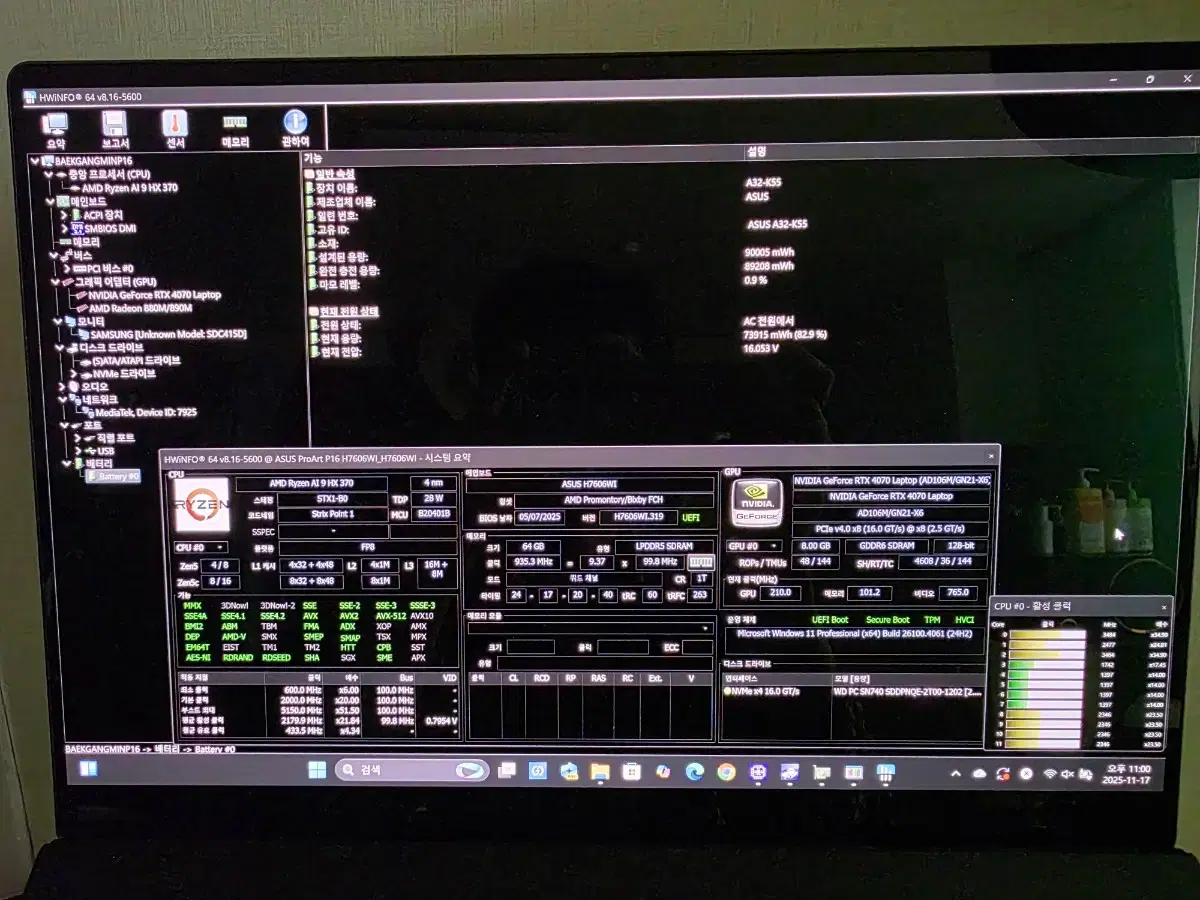The height and width of the screenshot is (900, 1200).
Task: Click the WD PC SN740 drive model entry
Action: pos(906,691)
